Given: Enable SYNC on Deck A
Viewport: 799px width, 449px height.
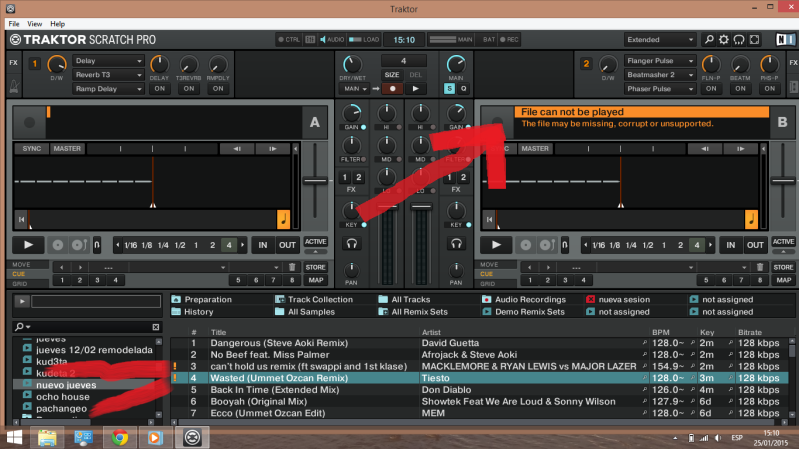Looking at the screenshot, I should [x=32, y=148].
